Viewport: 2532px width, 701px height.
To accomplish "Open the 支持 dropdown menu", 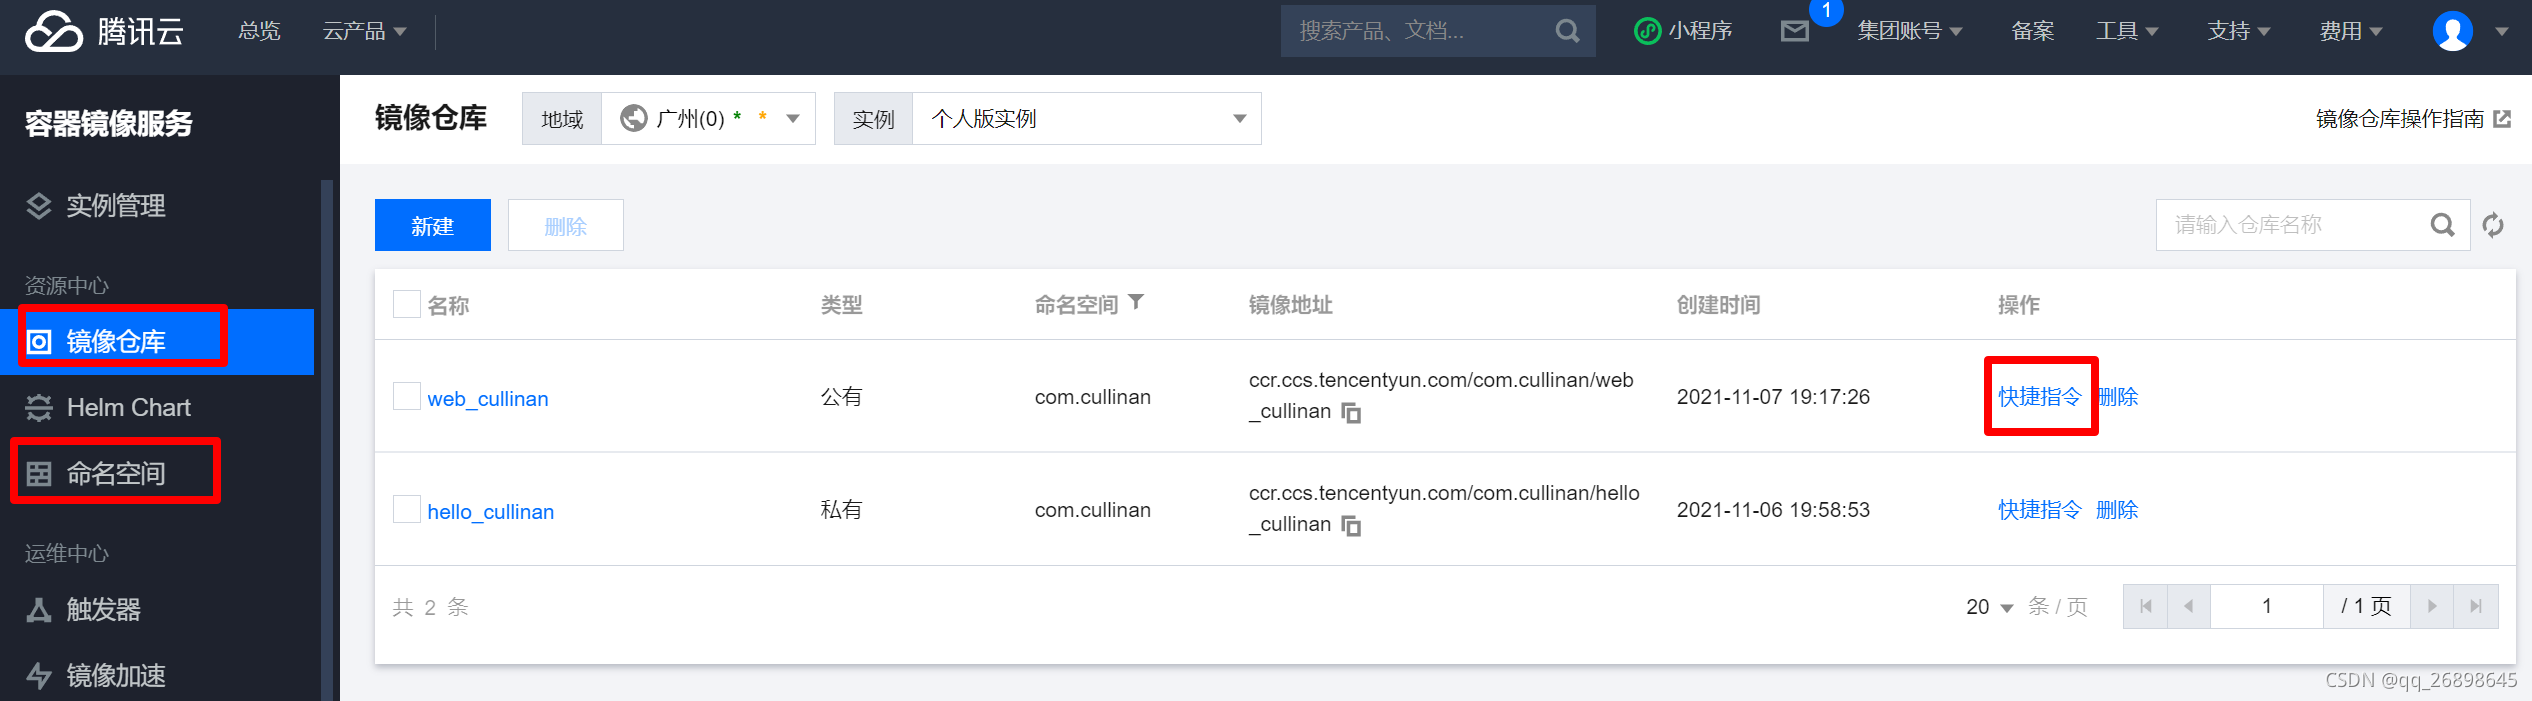I will pos(2239,31).
